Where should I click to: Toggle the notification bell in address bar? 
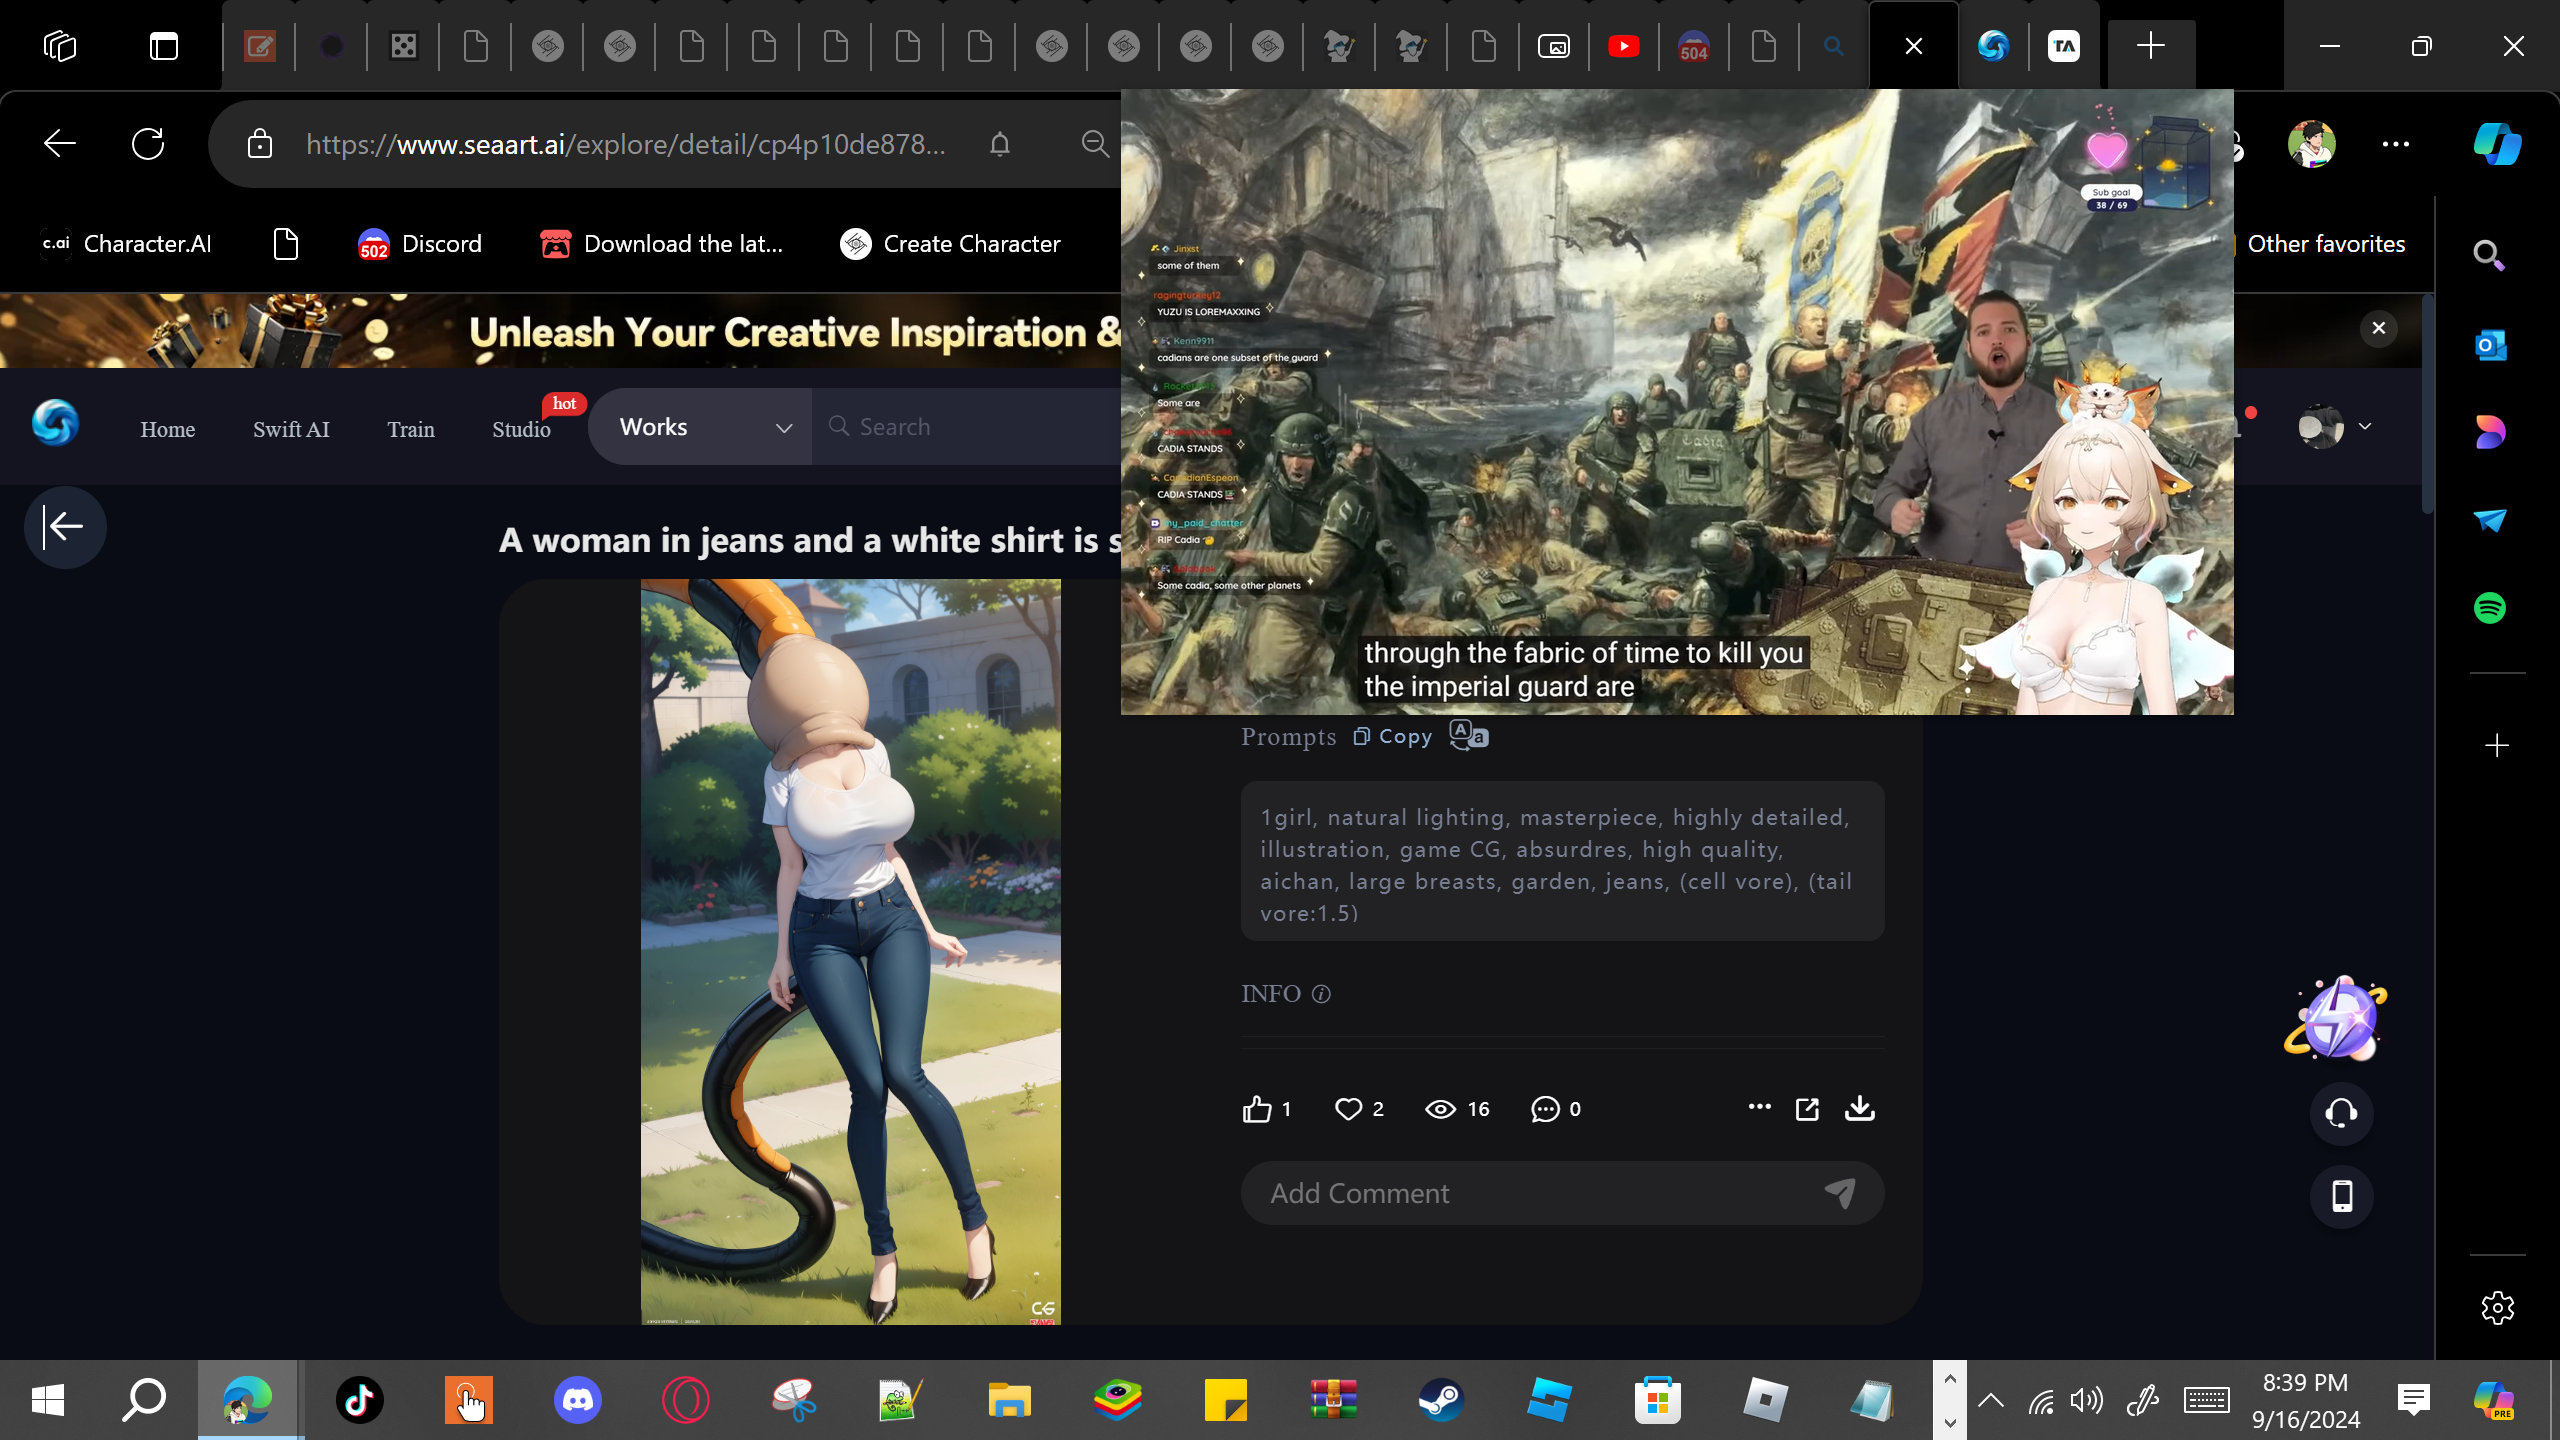pyautogui.click(x=1000, y=144)
